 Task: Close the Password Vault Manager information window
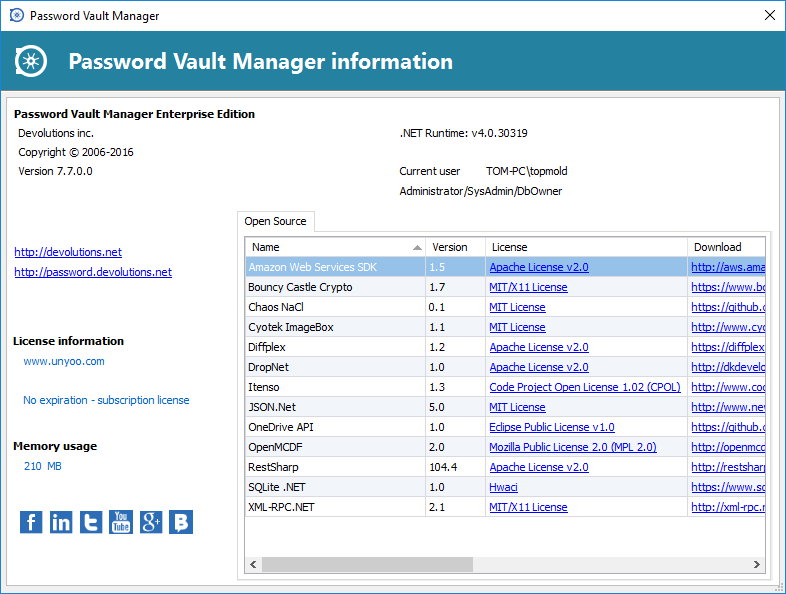pos(769,16)
